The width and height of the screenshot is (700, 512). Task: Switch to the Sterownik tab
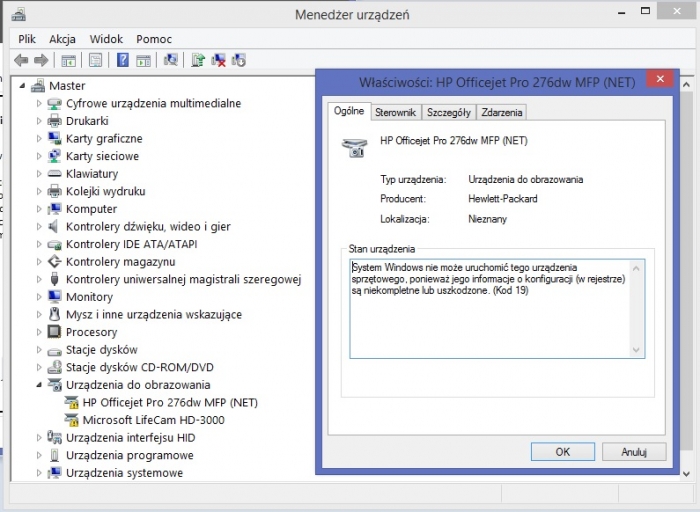[395, 112]
